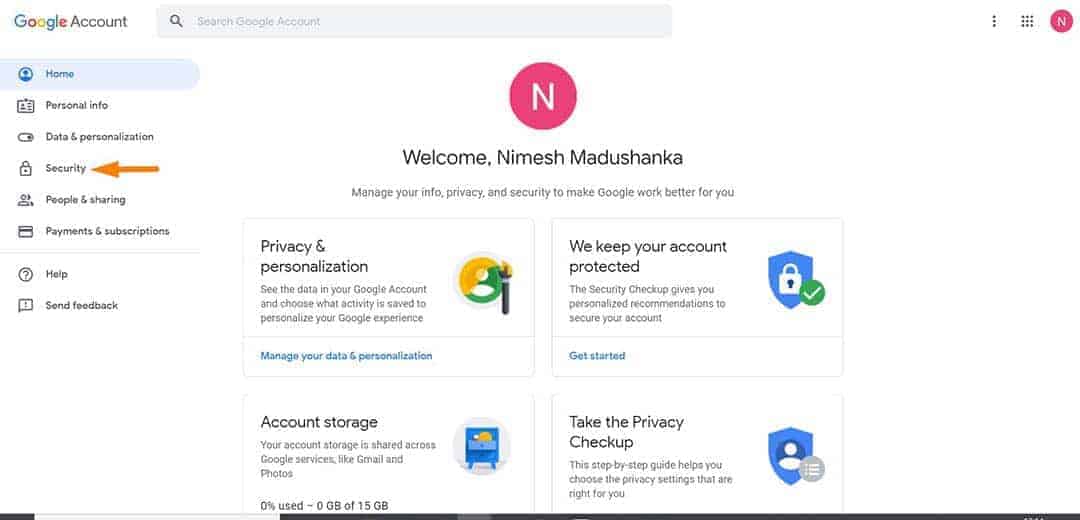Click Manage your data & personalization link
This screenshot has height=520, width=1080.
[x=346, y=356]
